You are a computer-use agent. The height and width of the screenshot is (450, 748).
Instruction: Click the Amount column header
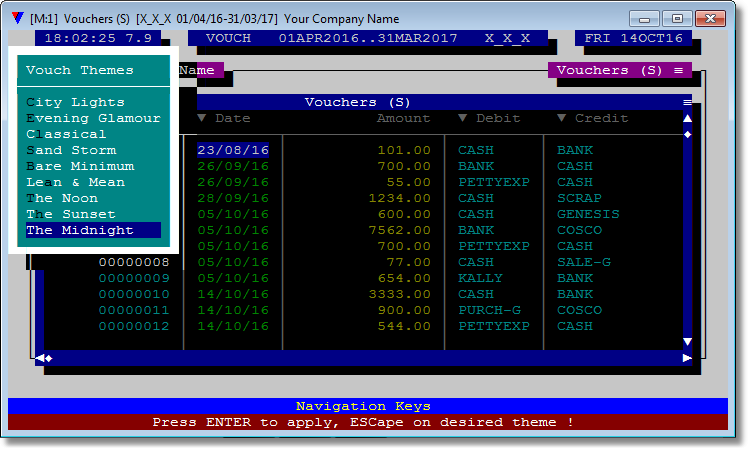click(404, 118)
